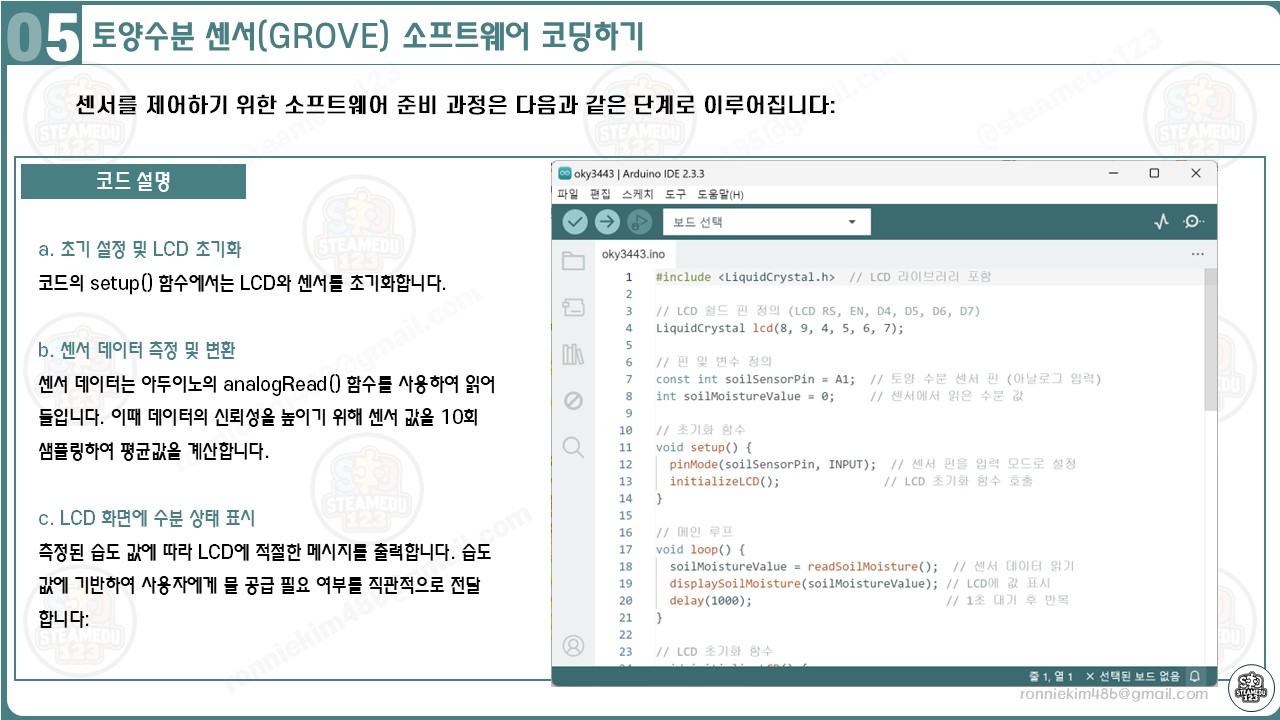Open the account profile sidebar icon
The image size is (1280, 720).
573,646
